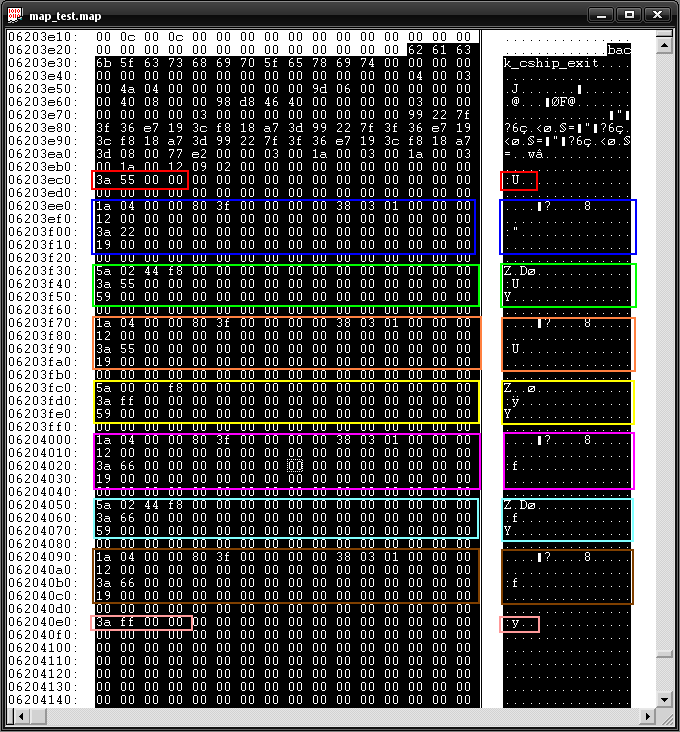Click the pink-boxed bytes 3a ff 00 00

[x=141, y=623]
